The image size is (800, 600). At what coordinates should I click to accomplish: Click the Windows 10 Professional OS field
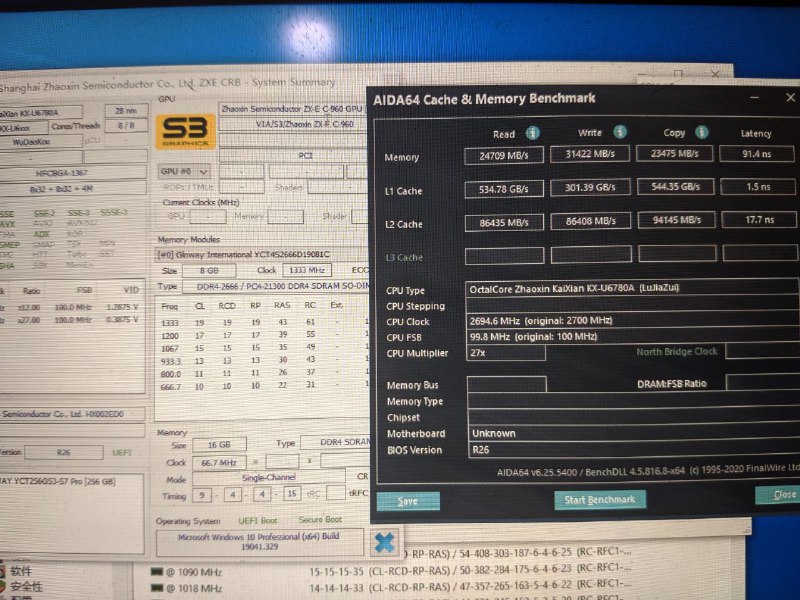click(259, 542)
